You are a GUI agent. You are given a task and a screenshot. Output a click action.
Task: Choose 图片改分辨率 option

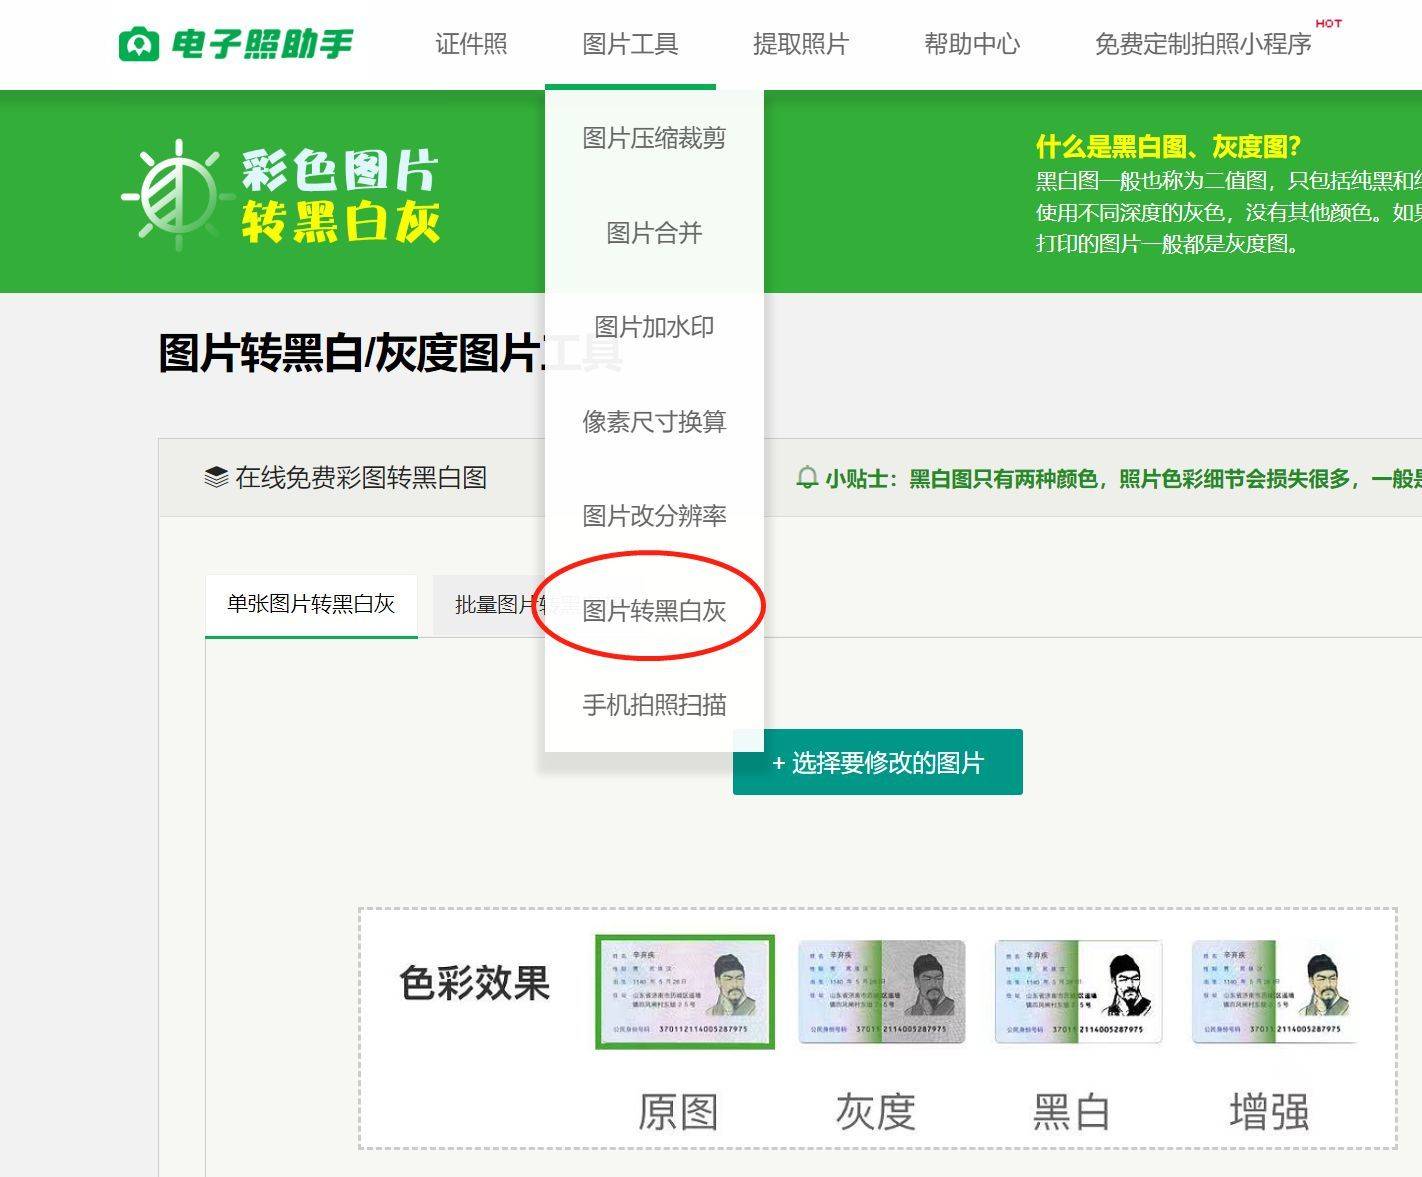pos(654,516)
